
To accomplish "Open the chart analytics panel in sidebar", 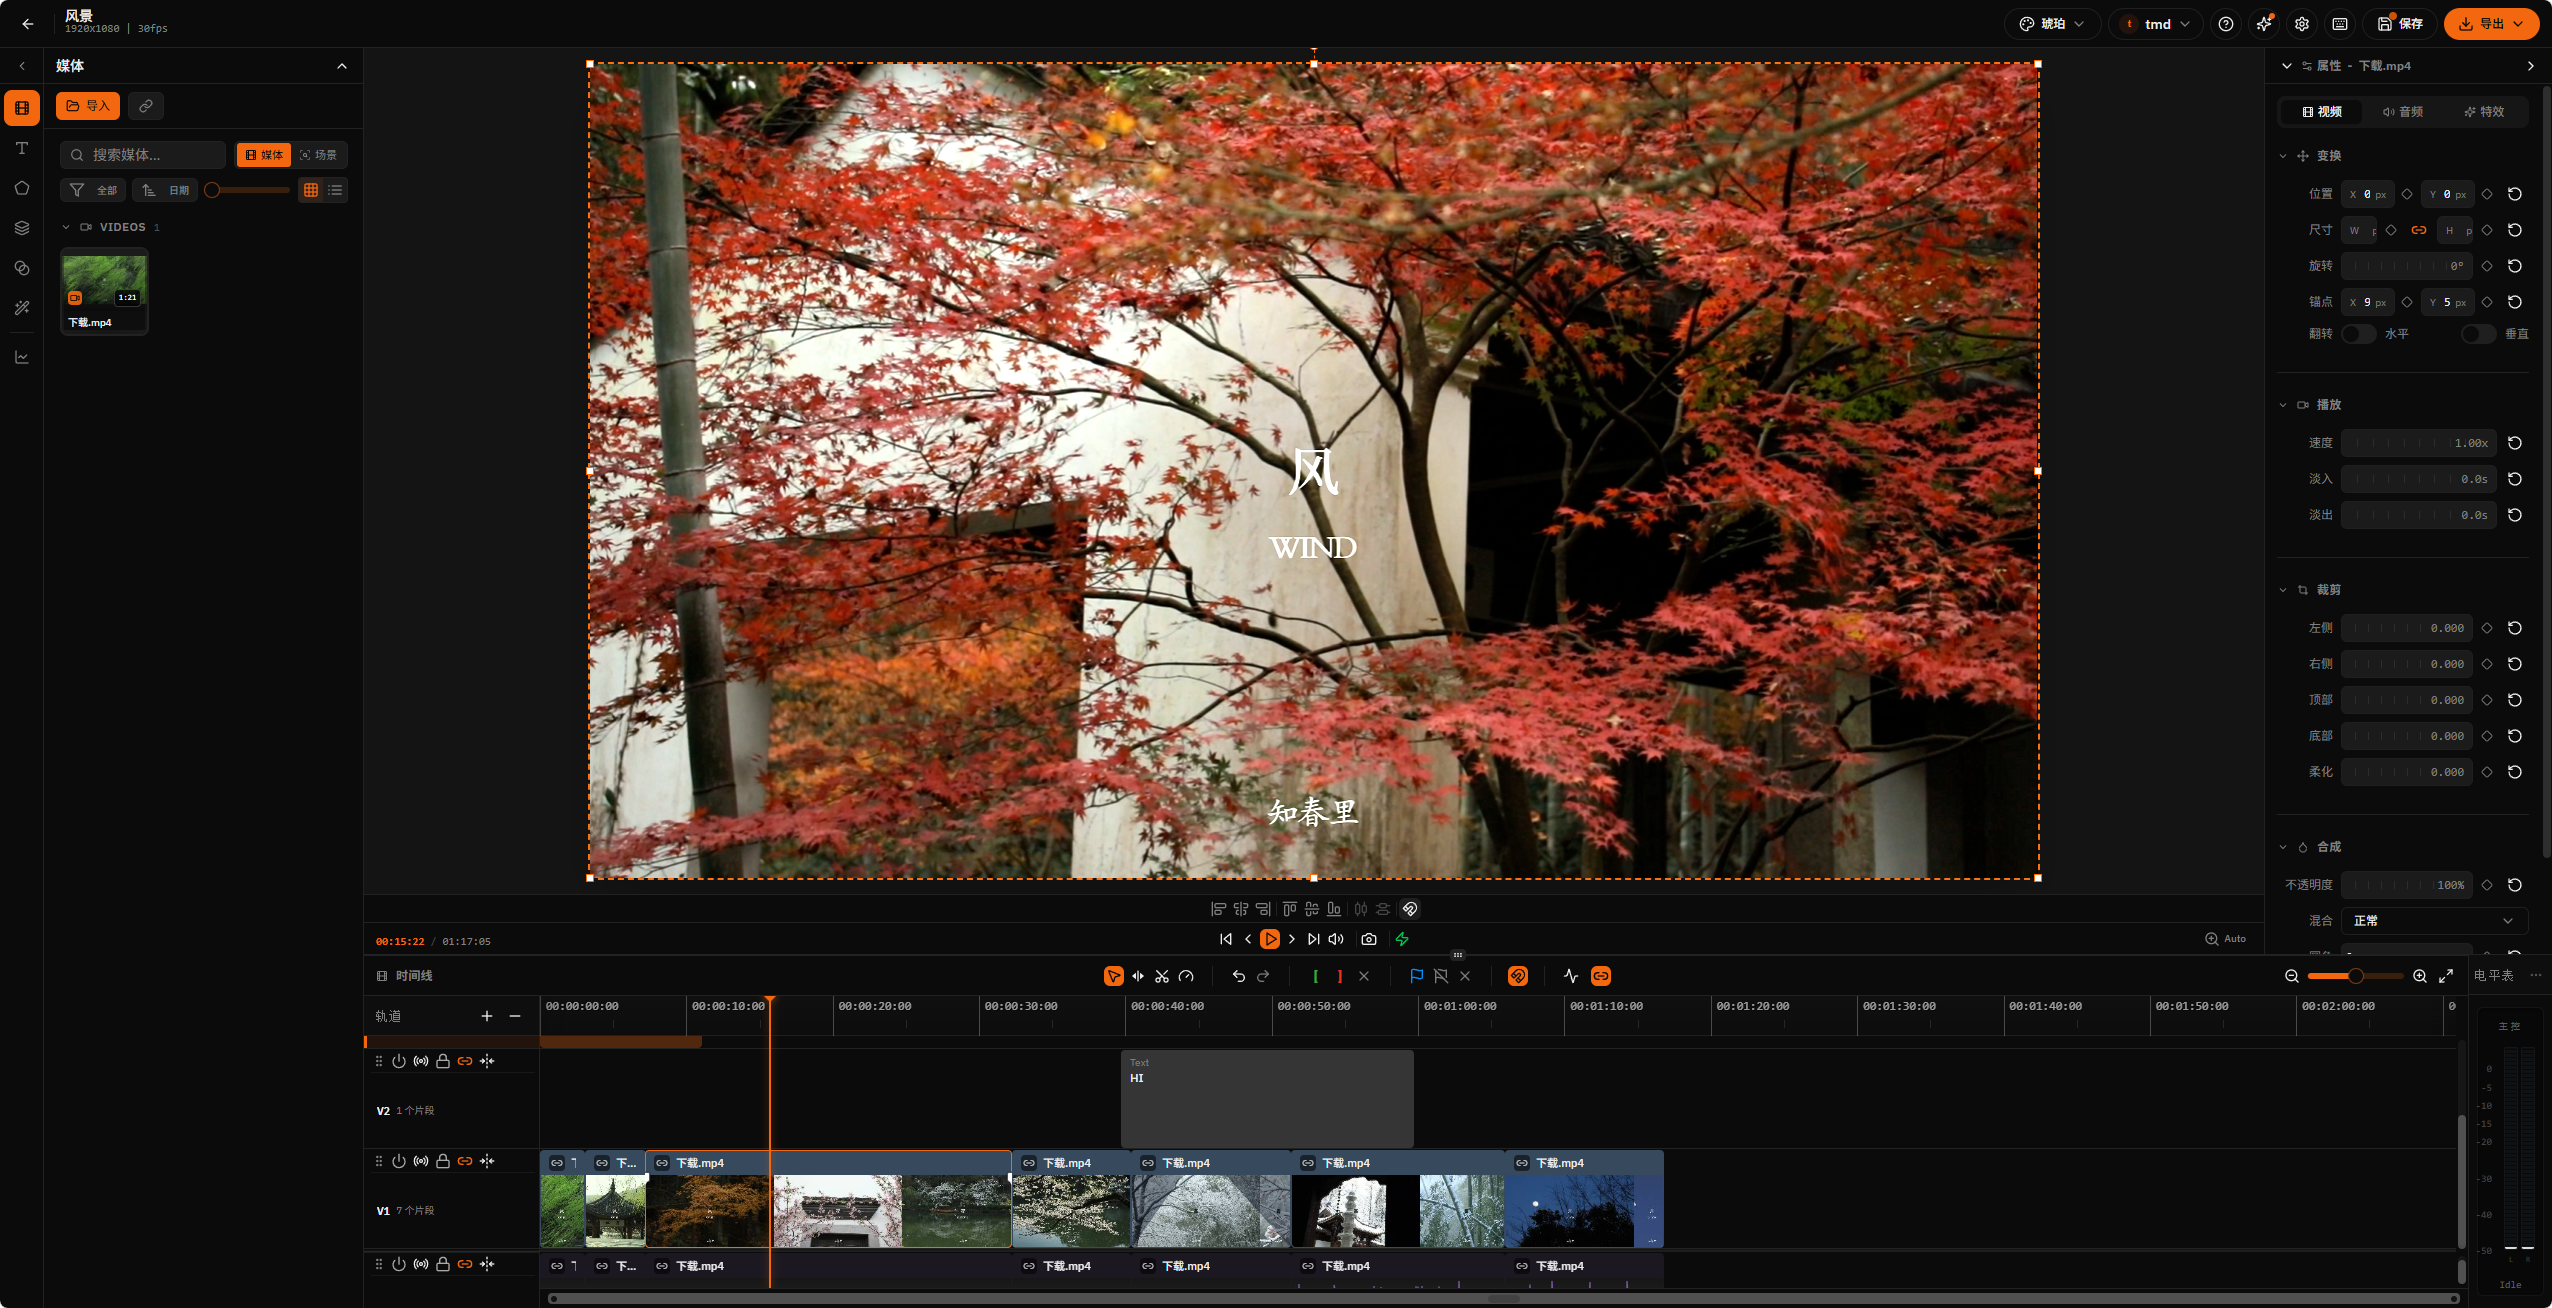I will (x=22, y=357).
